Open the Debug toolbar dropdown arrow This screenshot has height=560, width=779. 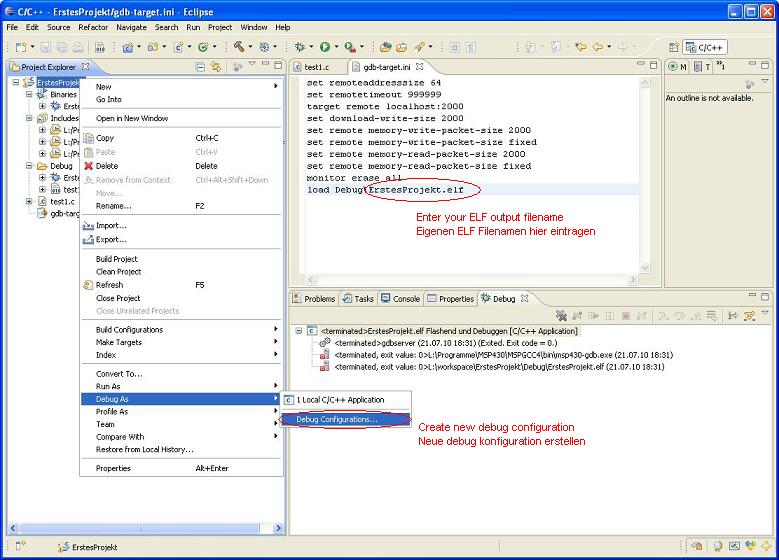click(x=311, y=47)
